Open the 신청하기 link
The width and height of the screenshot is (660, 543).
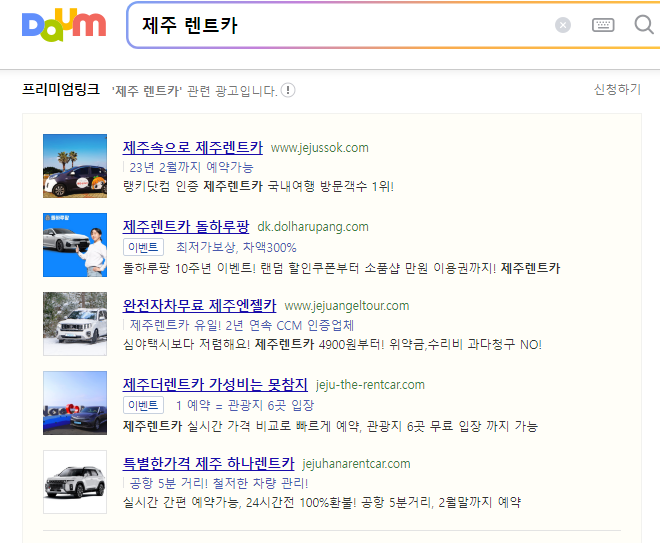pyautogui.click(x=617, y=89)
